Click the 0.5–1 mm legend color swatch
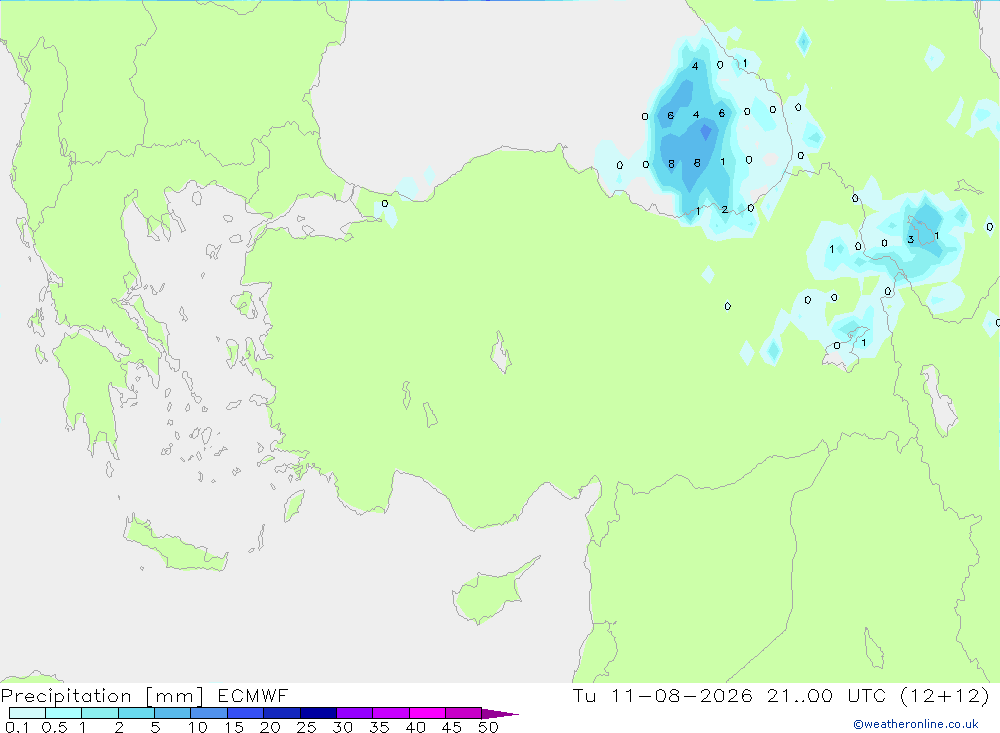 (x=64, y=713)
